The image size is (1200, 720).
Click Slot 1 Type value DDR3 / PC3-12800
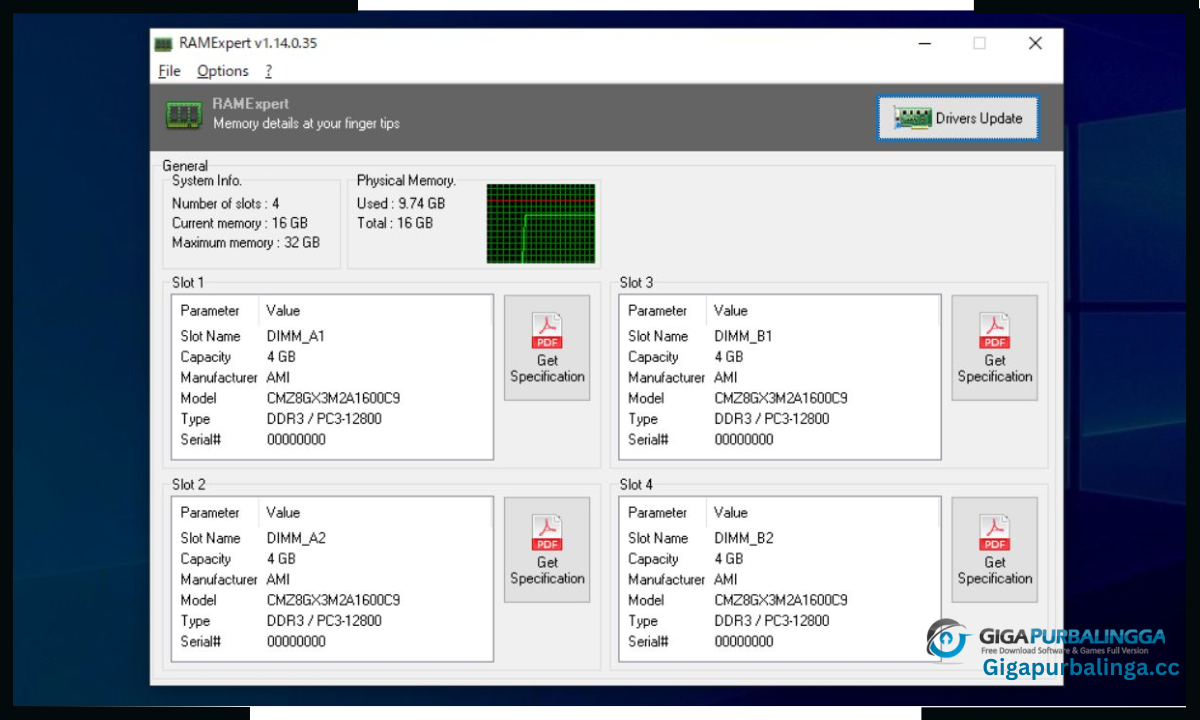(x=324, y=419)
